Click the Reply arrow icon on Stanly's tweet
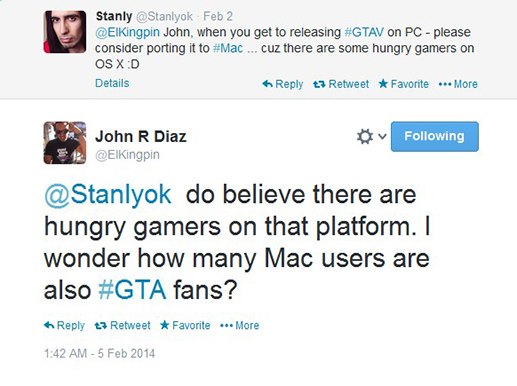This screenshot has height=386, width=517. (x=268, y=84)
